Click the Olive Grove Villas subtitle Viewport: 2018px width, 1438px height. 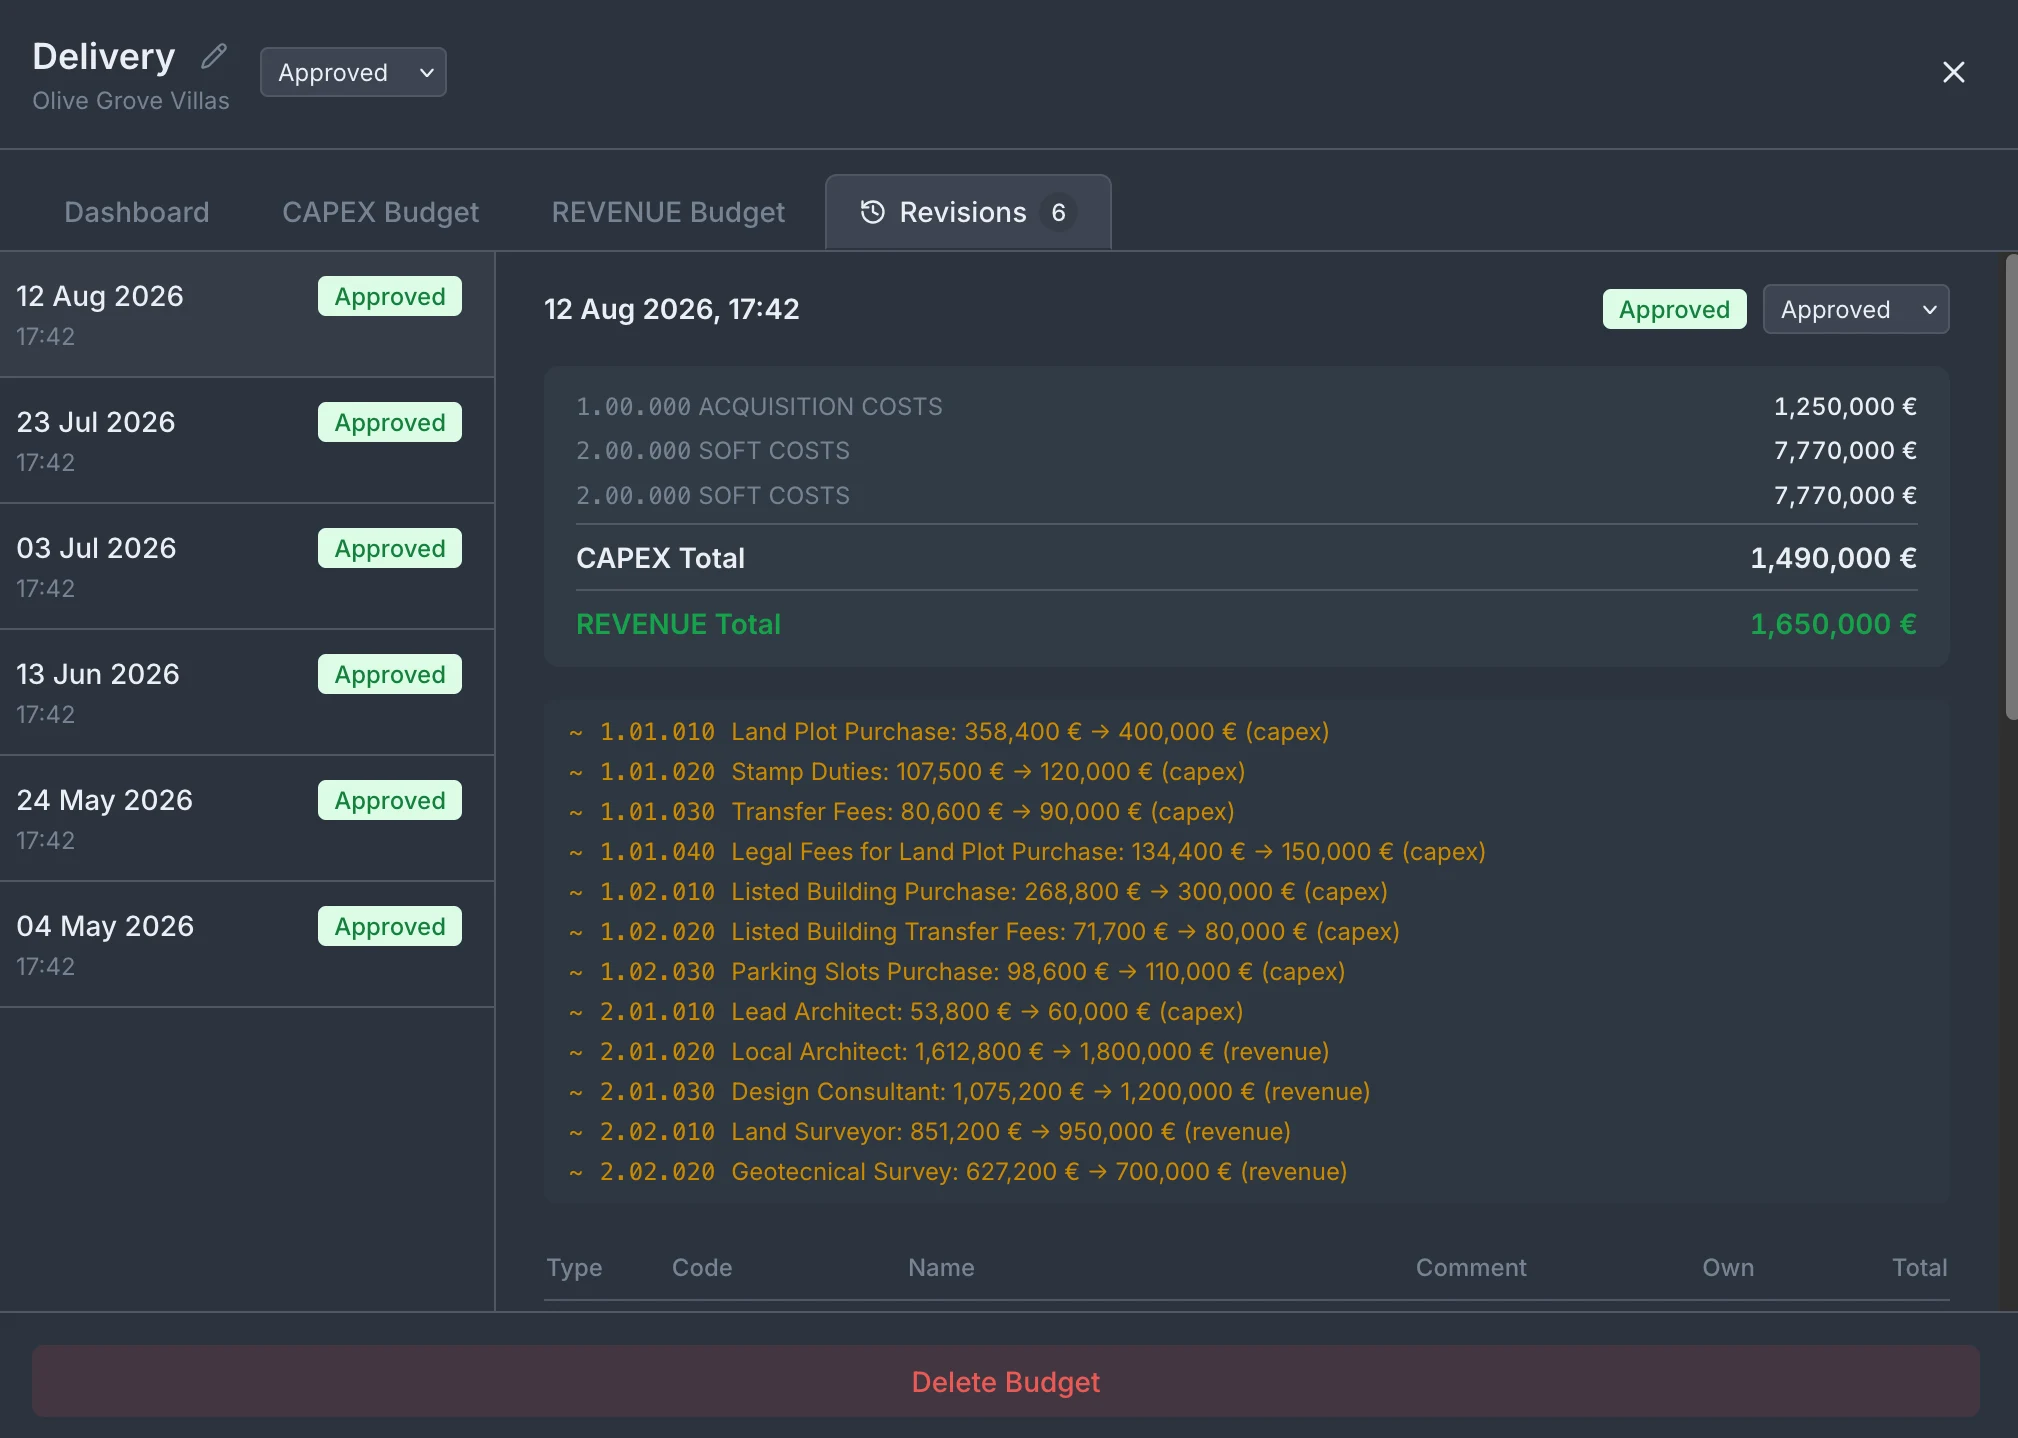coord(131,101)
